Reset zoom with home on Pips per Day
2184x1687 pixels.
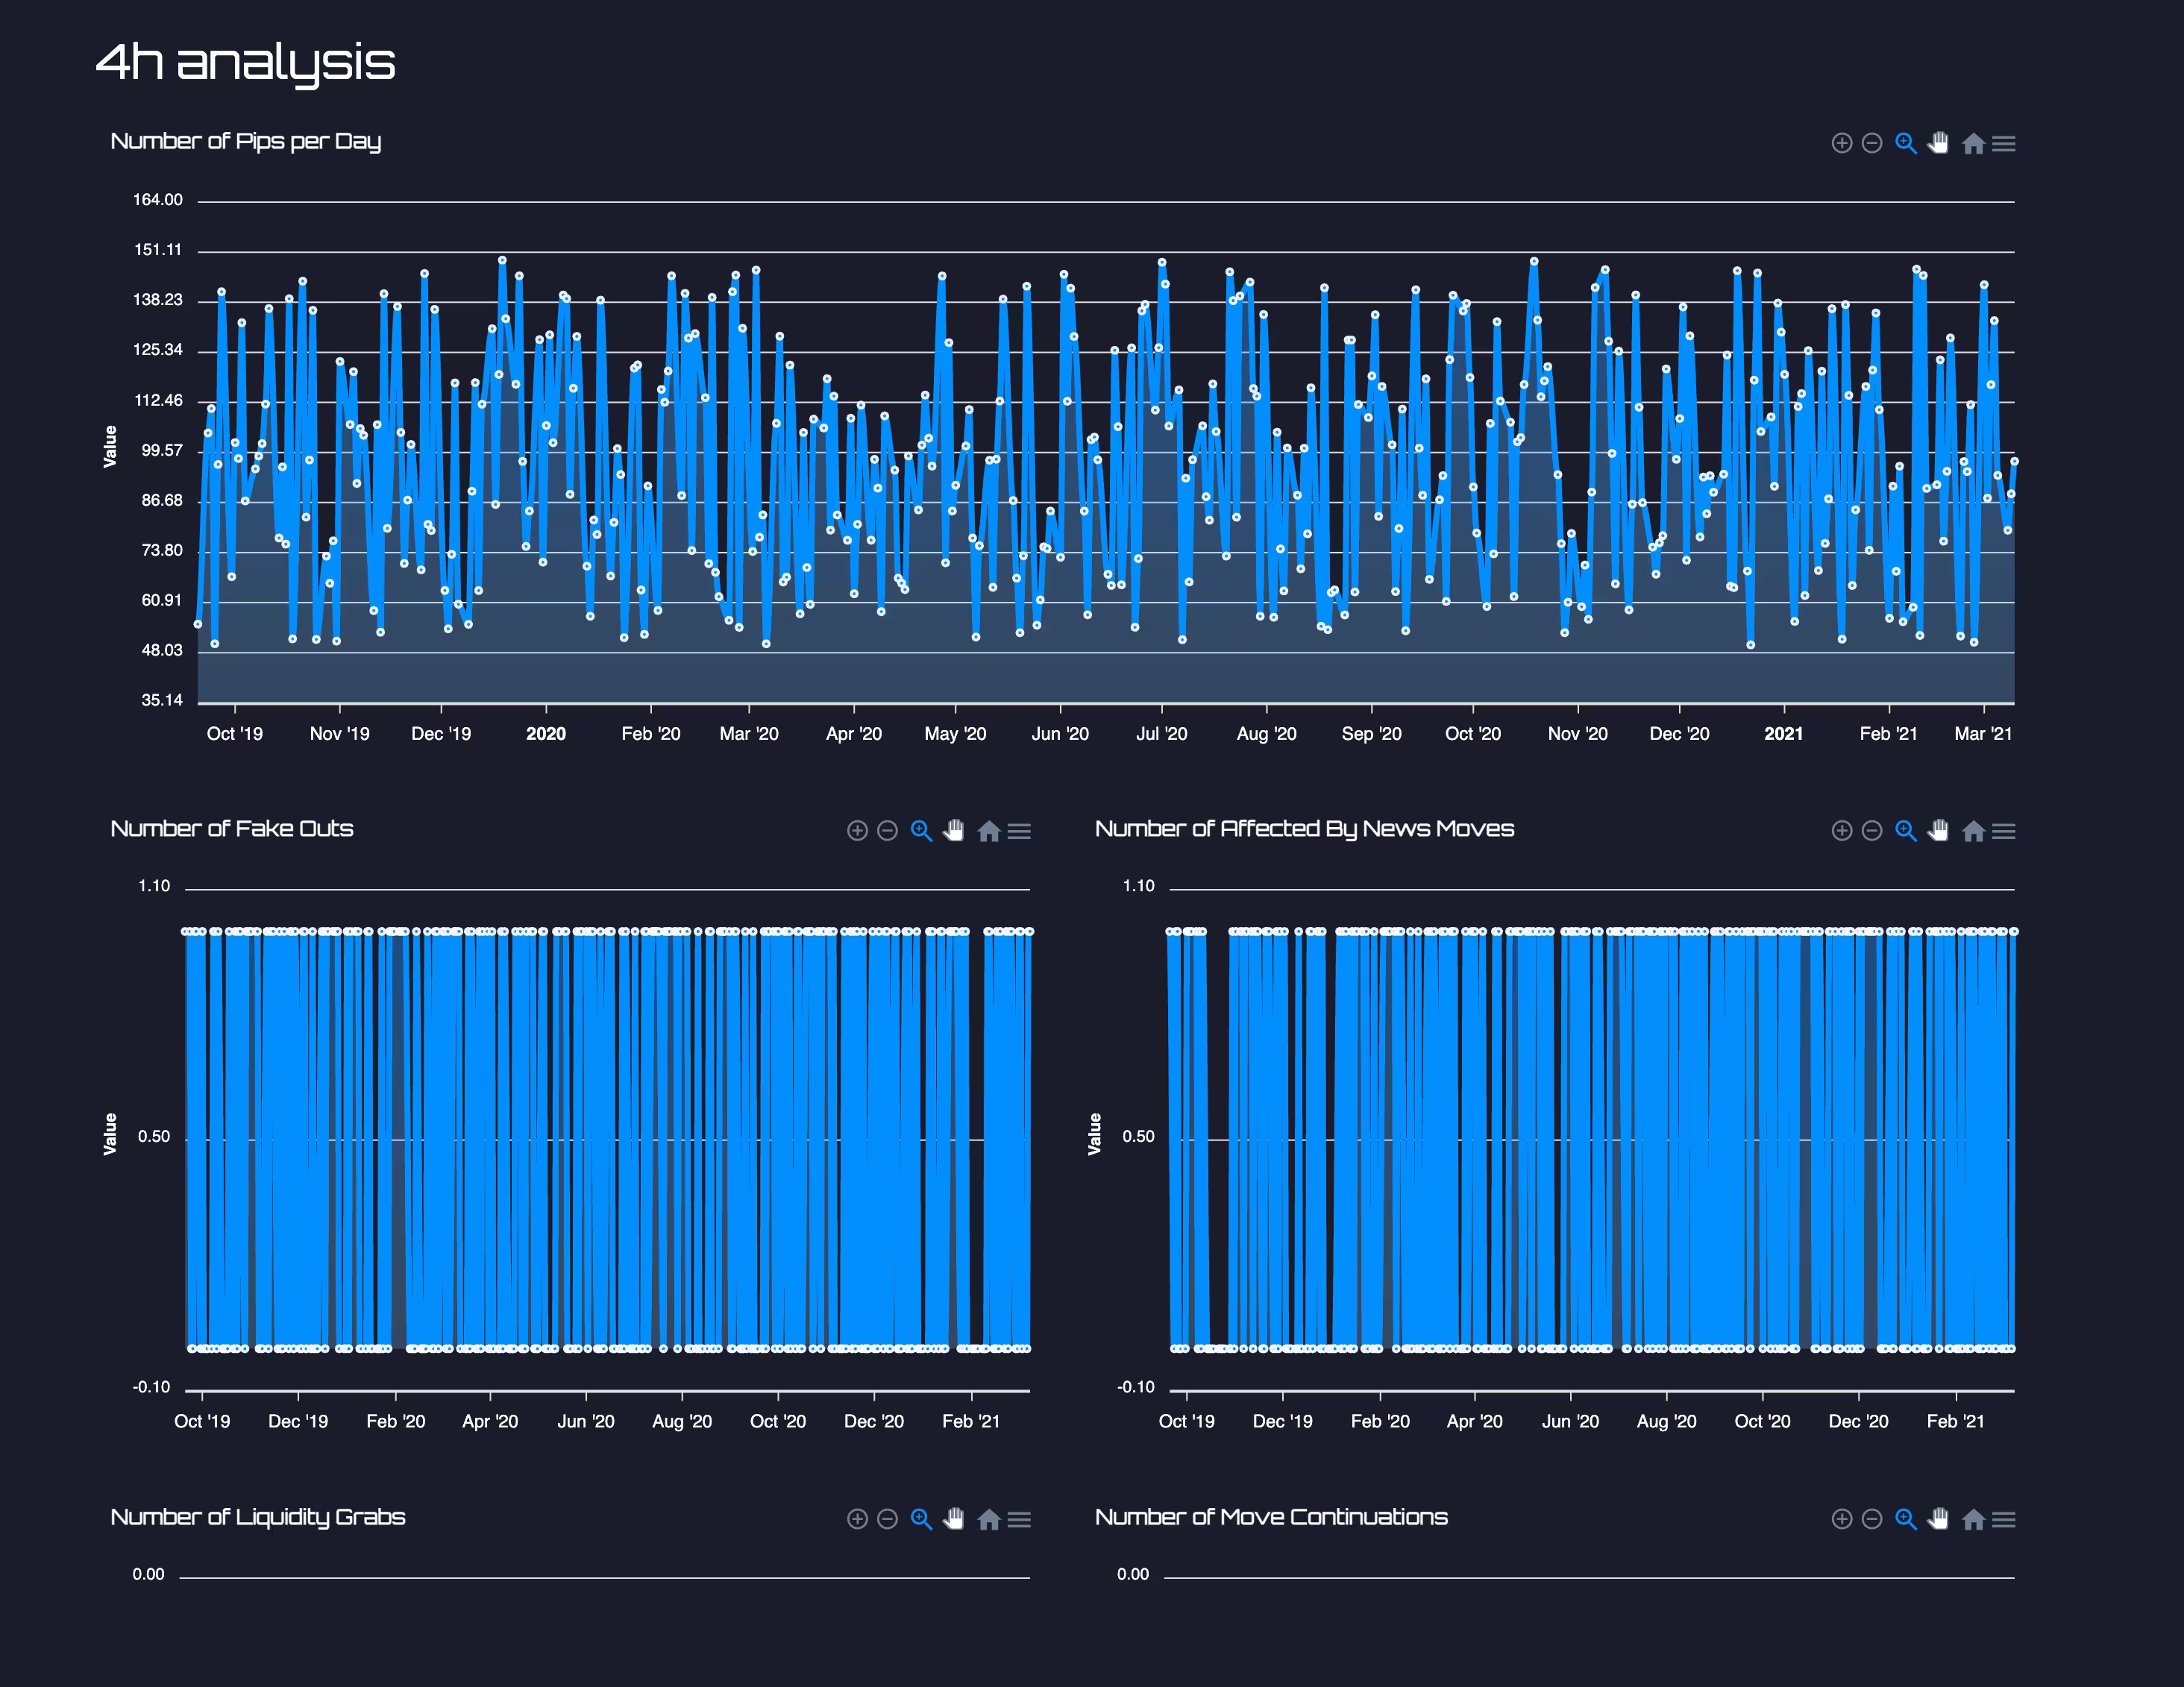click(1973, 143)
